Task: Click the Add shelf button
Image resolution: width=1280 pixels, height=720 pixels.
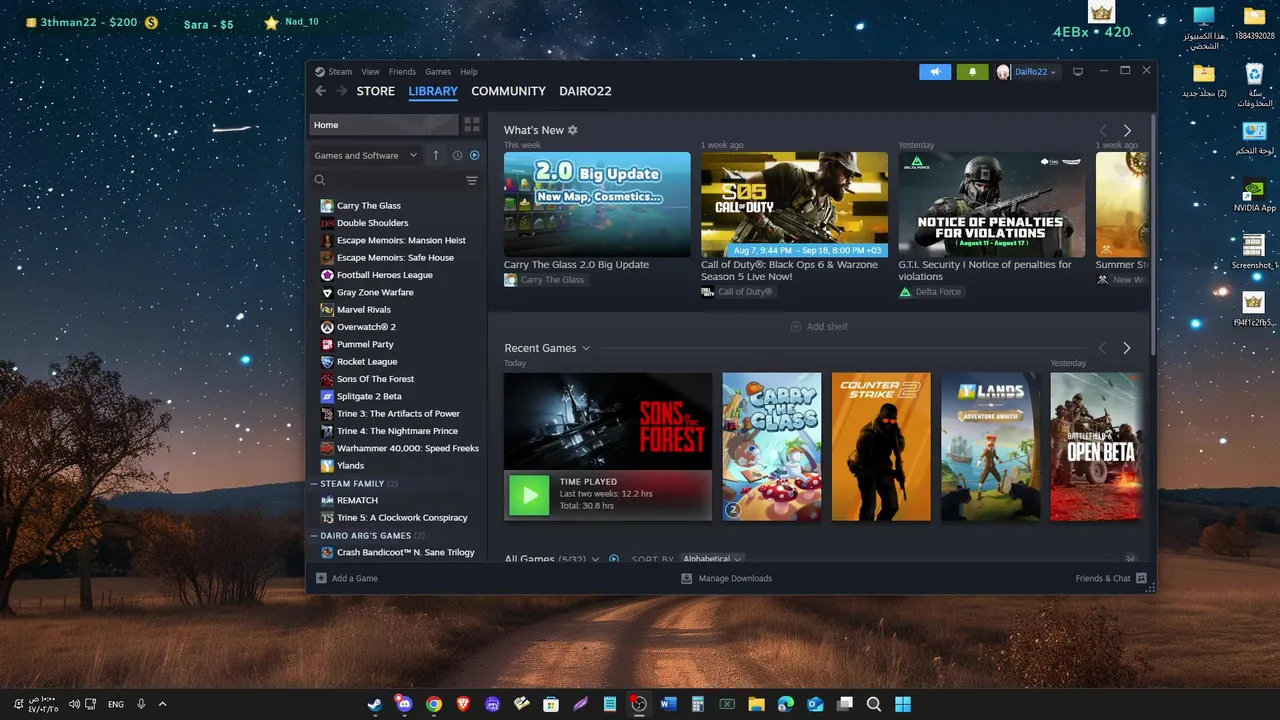Action: pyautogui.click(x=819, y=327)
